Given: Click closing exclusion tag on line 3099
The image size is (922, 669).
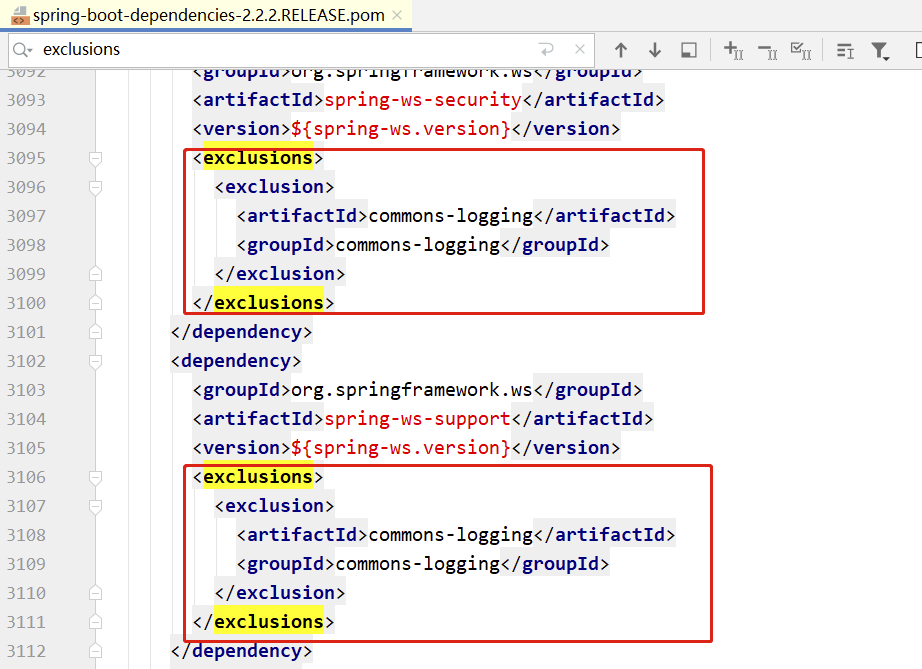Looking at the screenshot, I should [x=280, y=274].
